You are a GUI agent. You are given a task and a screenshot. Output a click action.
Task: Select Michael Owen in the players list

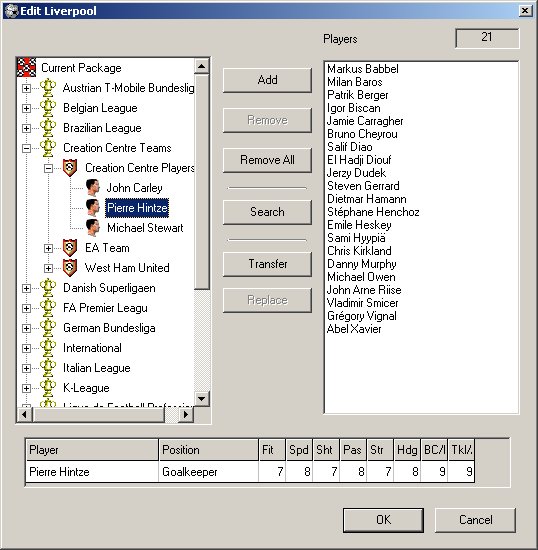click(x=361, y=277)
